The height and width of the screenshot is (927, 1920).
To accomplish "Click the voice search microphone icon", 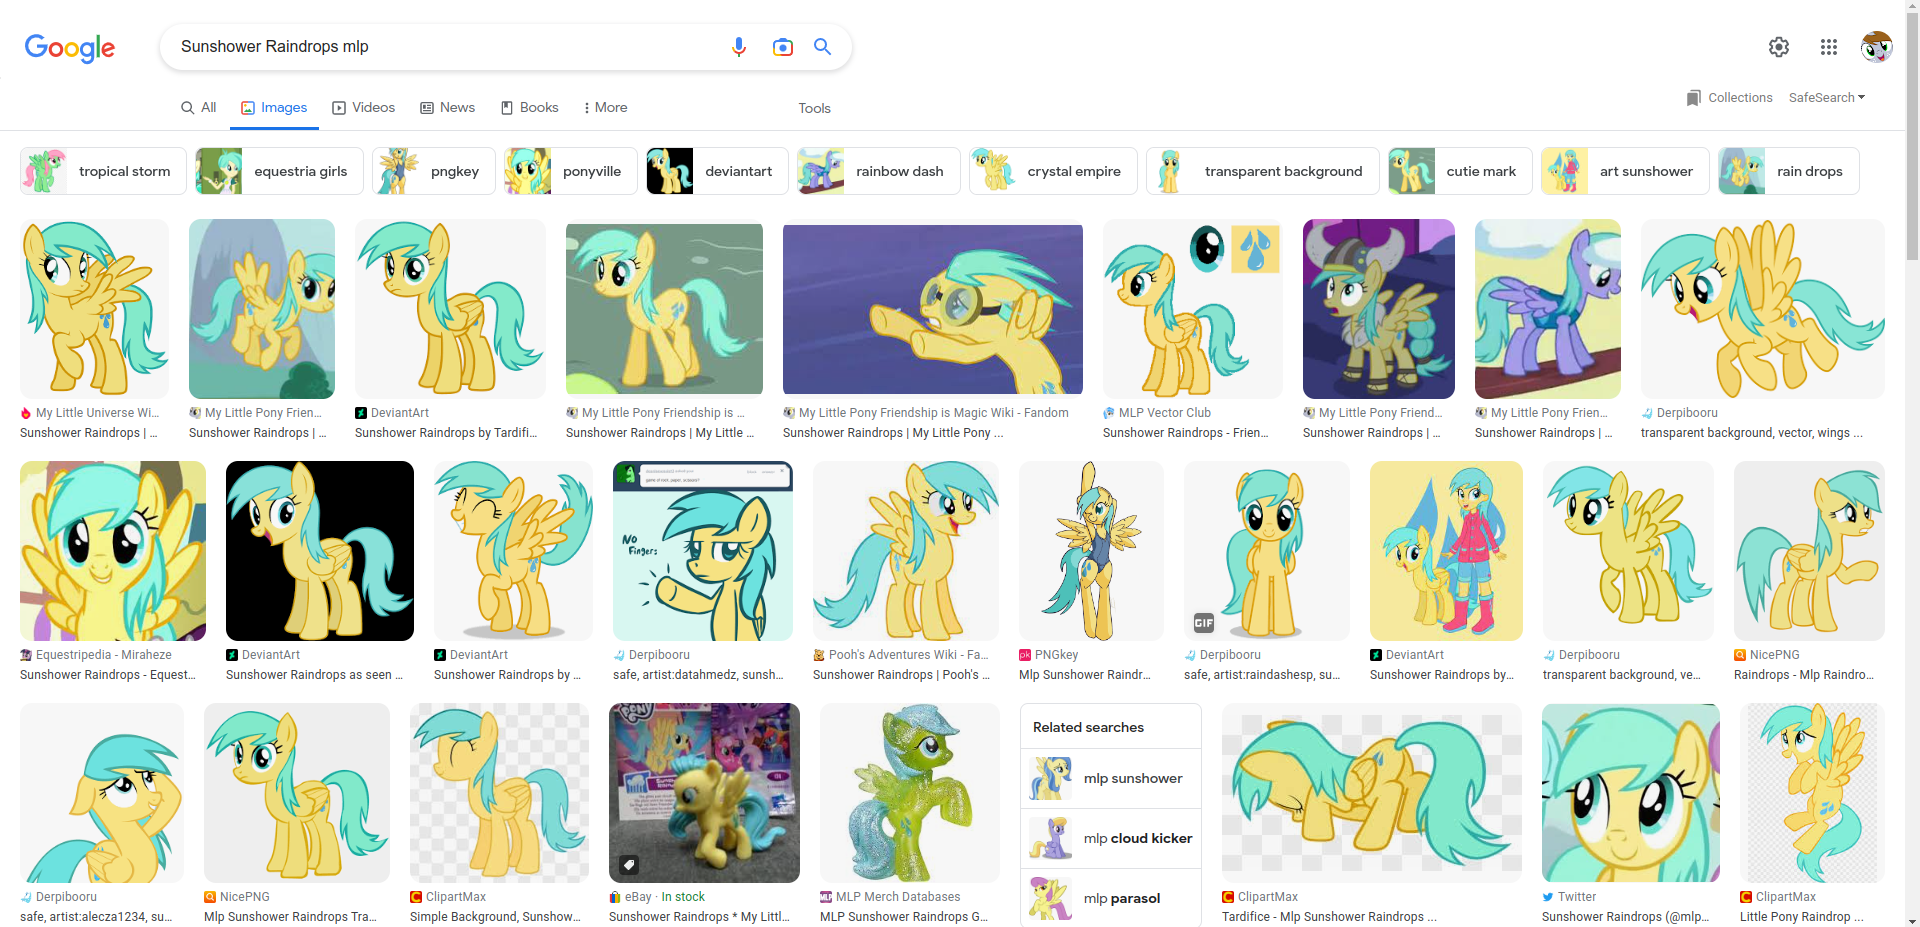I will (739, 47).
